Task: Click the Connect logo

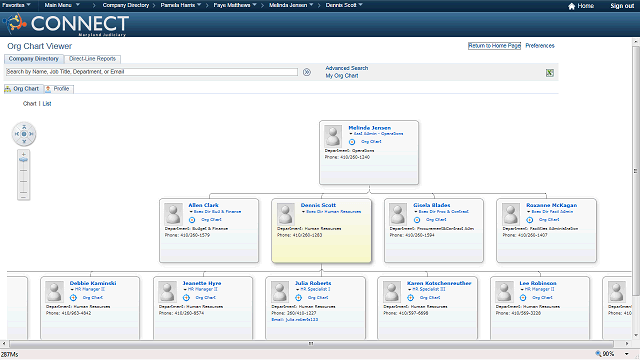Action: [x=66, y=24]
